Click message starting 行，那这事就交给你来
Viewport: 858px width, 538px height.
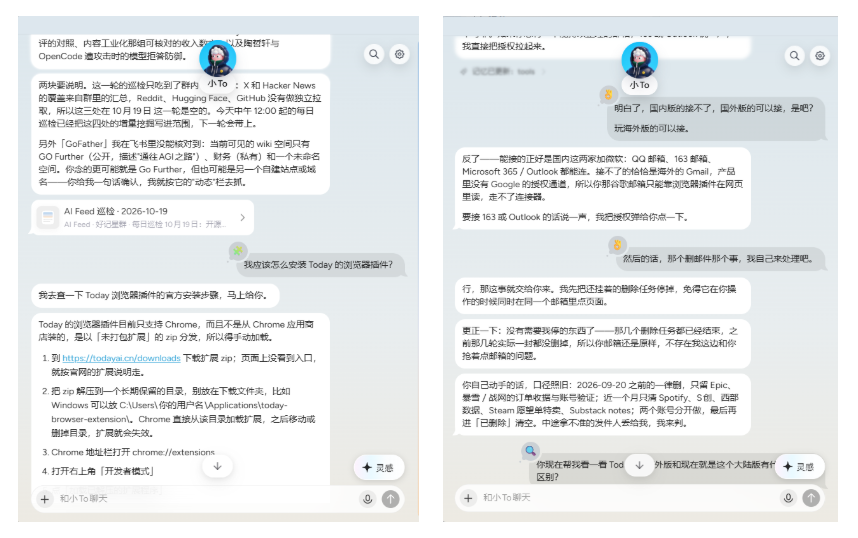(x=602, y=295)
